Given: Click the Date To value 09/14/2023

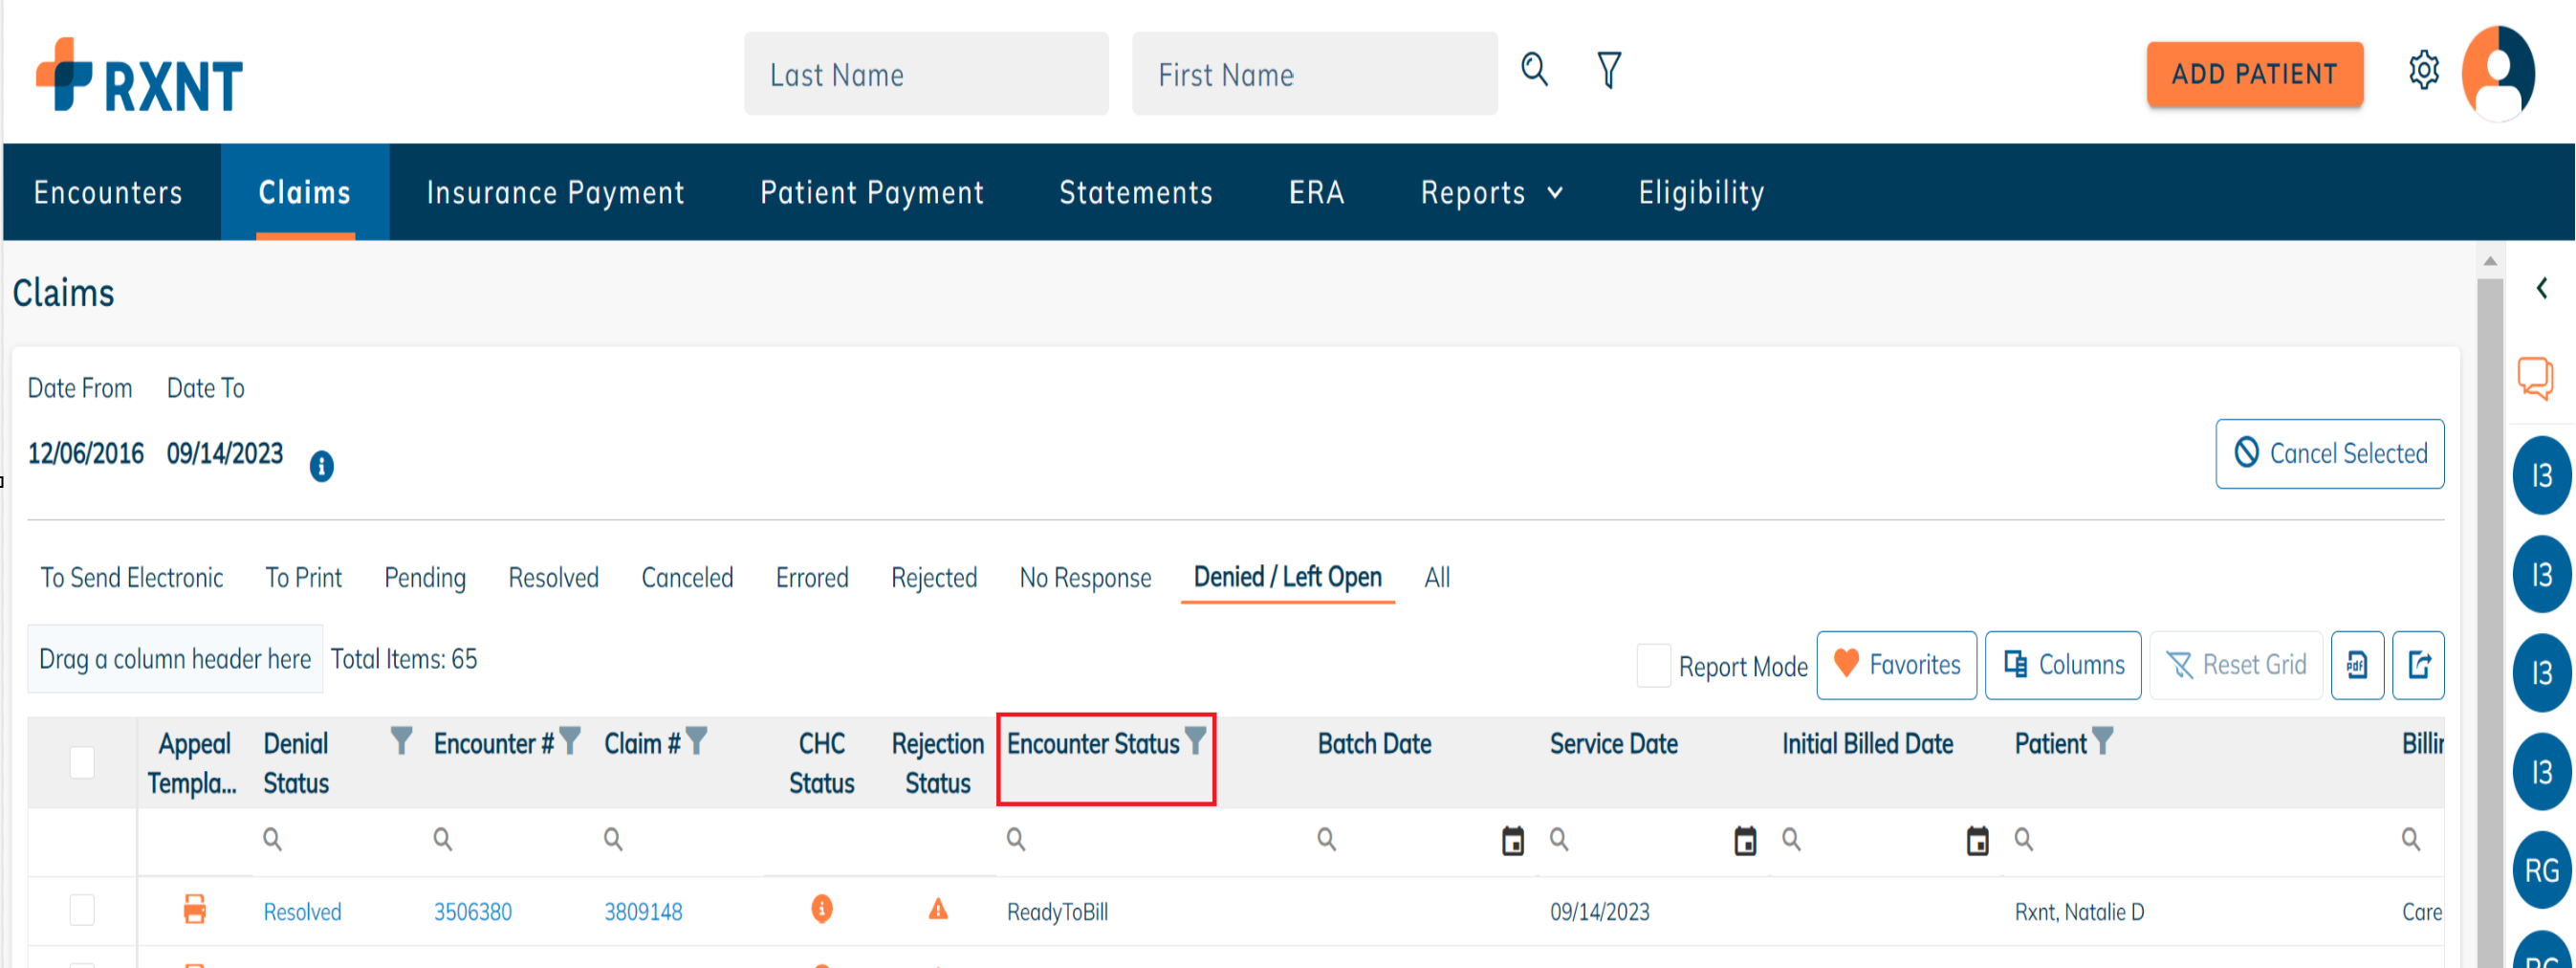Looking at the screenshot, I should (224, 454).
